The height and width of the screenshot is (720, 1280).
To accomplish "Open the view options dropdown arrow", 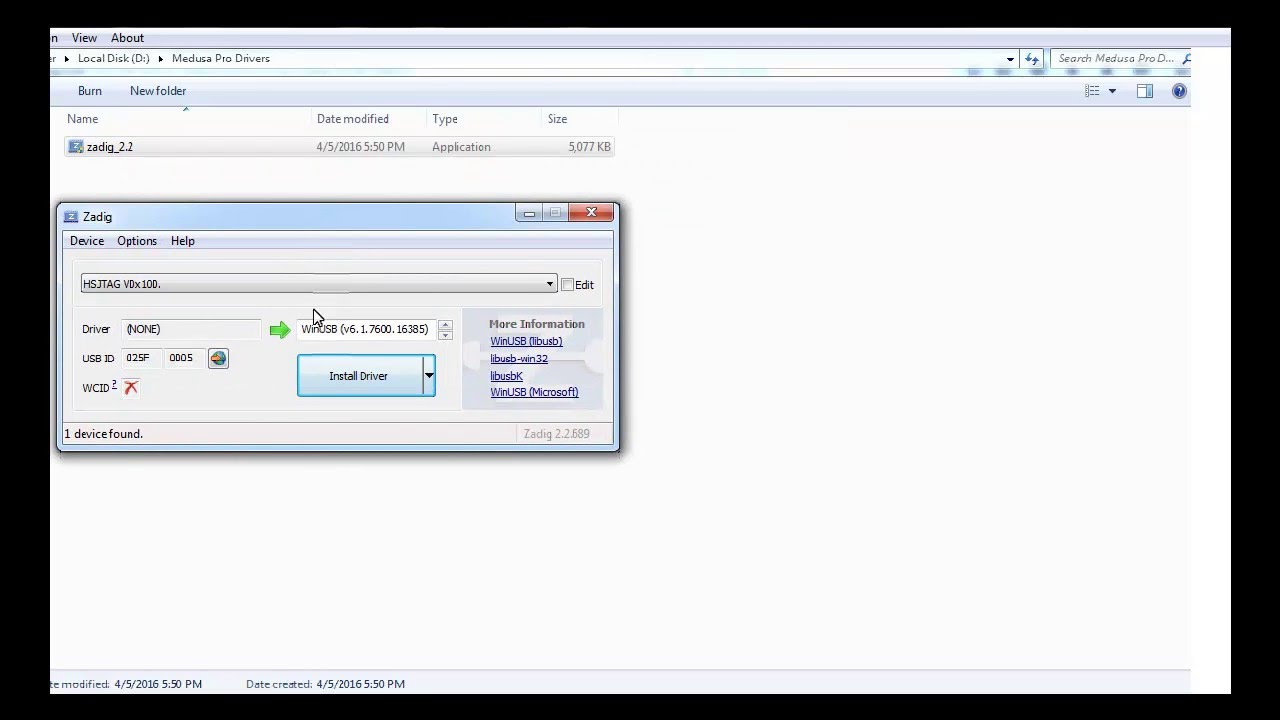I will pyautogui.click(x=1112, y=91).
